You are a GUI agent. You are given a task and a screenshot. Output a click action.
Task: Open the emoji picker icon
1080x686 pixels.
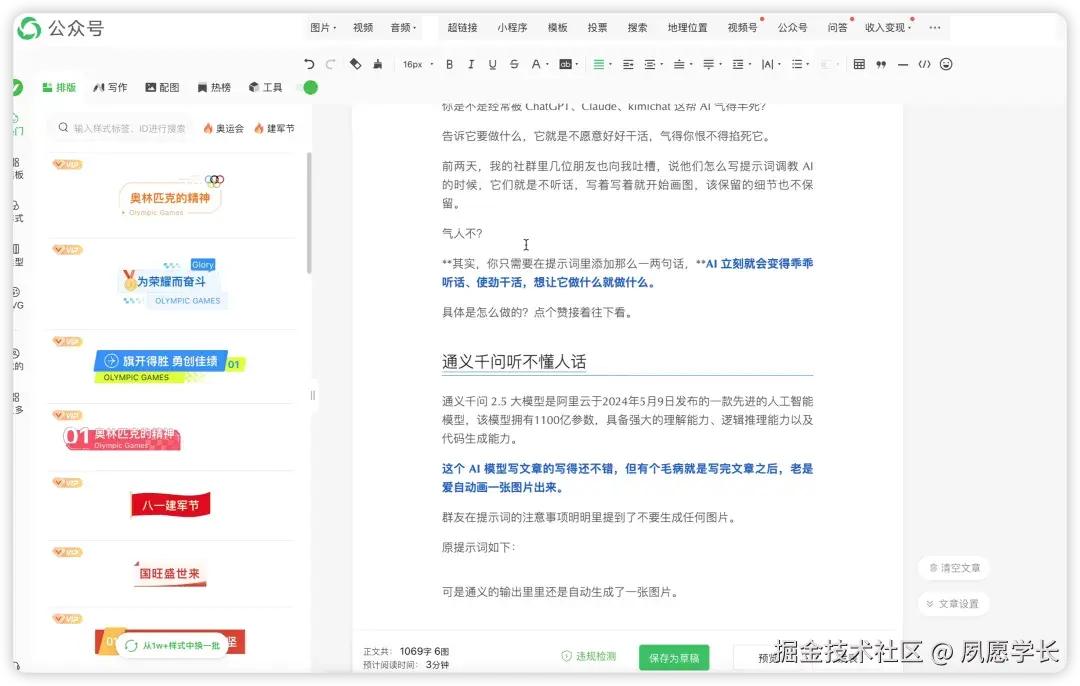point(946,63)
